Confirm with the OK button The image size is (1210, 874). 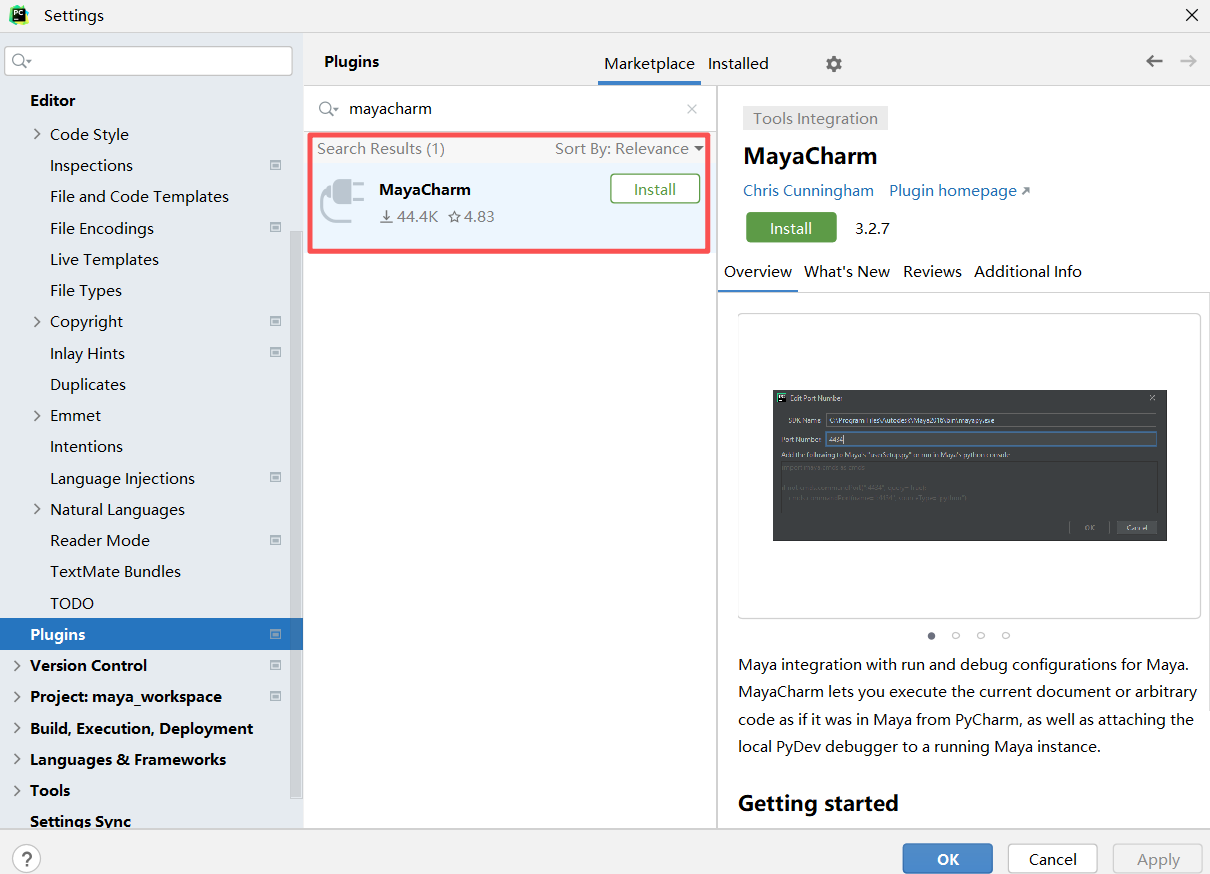click(x=948, y=859)
